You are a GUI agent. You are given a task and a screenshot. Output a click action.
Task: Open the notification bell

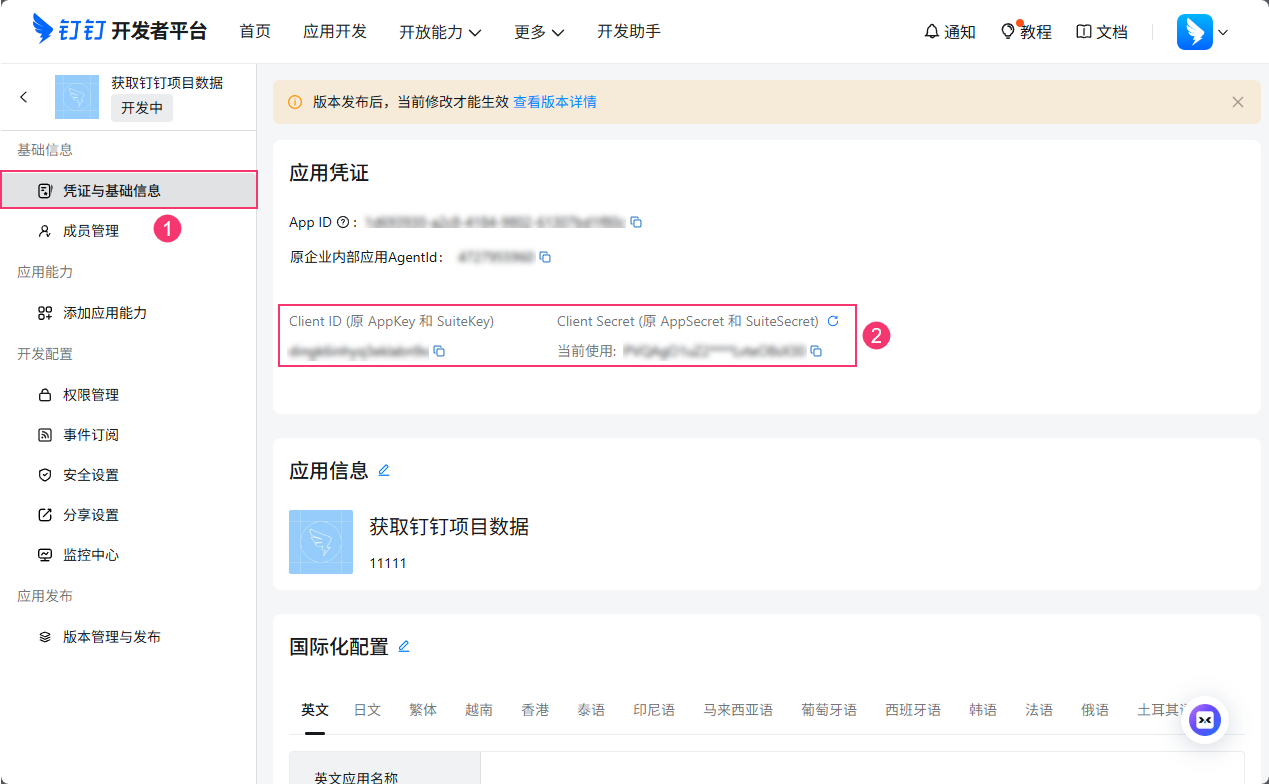point(932,32)
